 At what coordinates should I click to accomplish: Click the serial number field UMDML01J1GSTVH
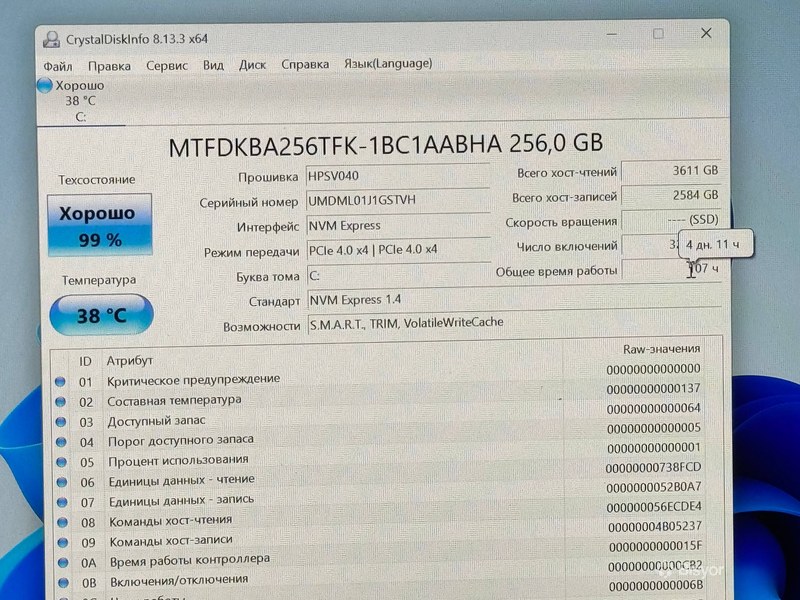pos(398,201)
